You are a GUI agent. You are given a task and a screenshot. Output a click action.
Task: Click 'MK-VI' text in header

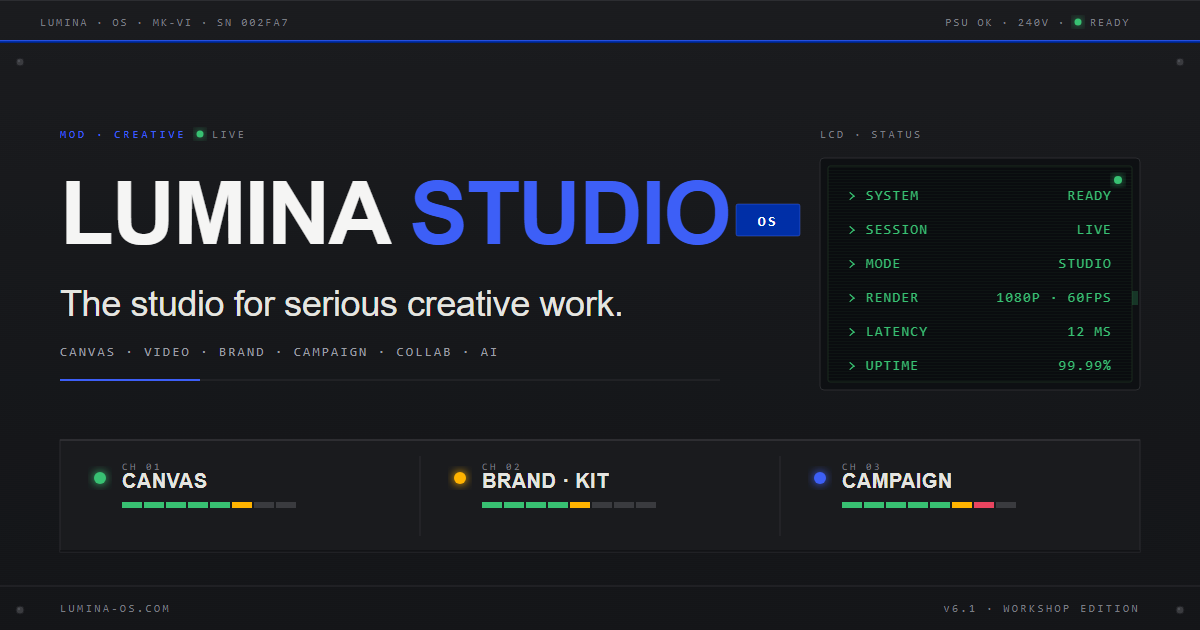click(172, 22)
